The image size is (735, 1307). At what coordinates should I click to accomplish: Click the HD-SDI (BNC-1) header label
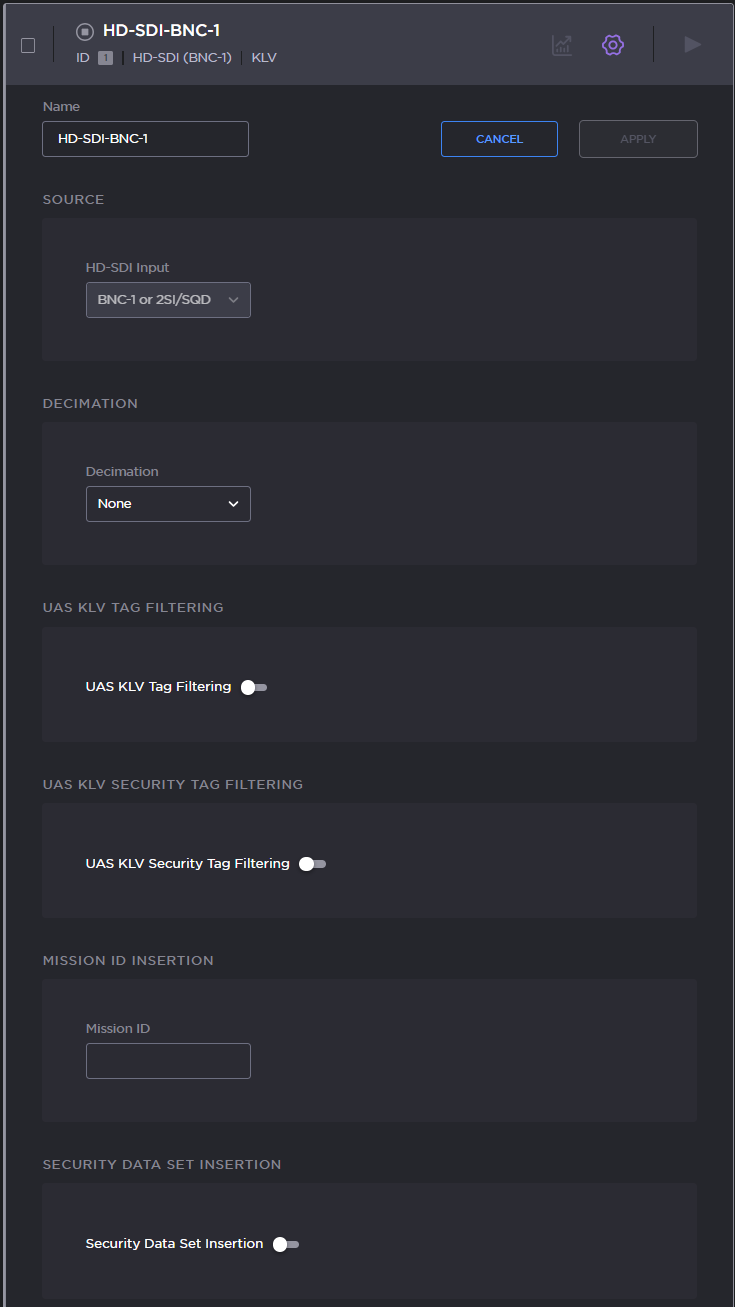(182, 58)
